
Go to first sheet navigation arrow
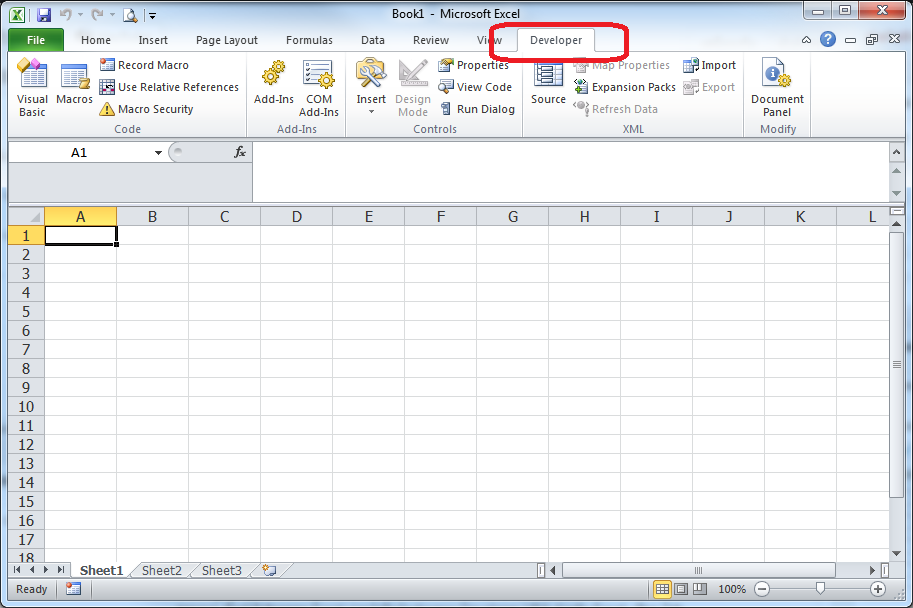point(16,570)
